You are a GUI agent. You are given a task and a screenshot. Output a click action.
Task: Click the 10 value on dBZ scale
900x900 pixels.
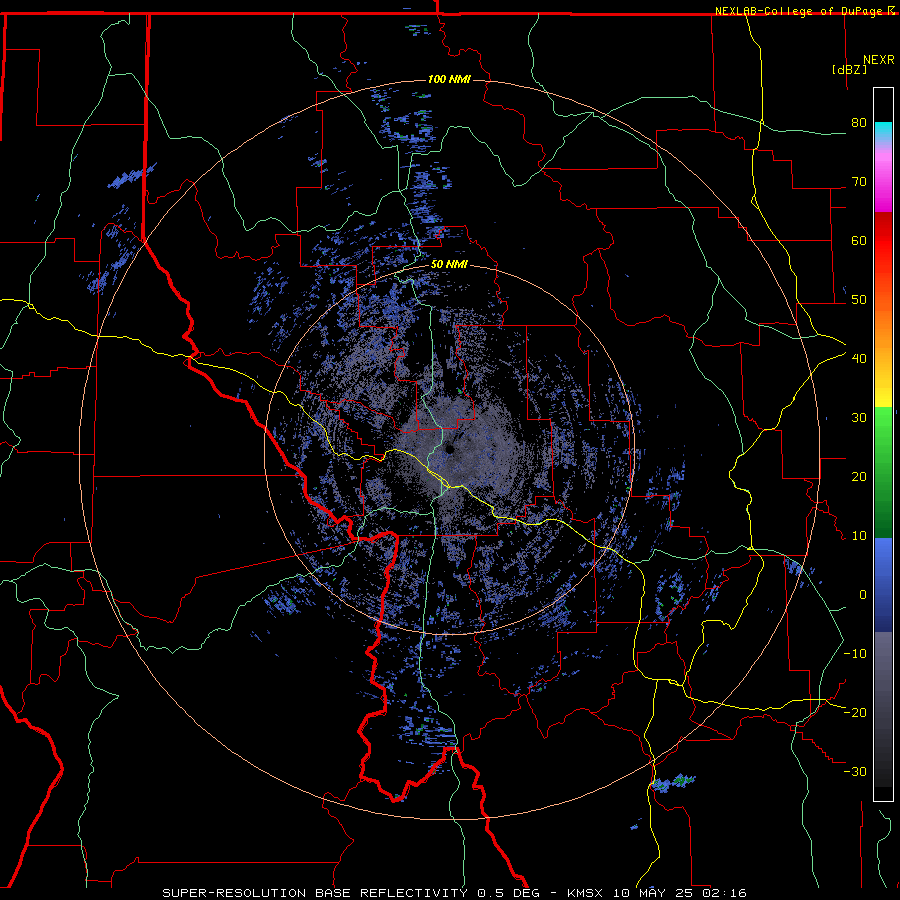[x=859, y=536]
